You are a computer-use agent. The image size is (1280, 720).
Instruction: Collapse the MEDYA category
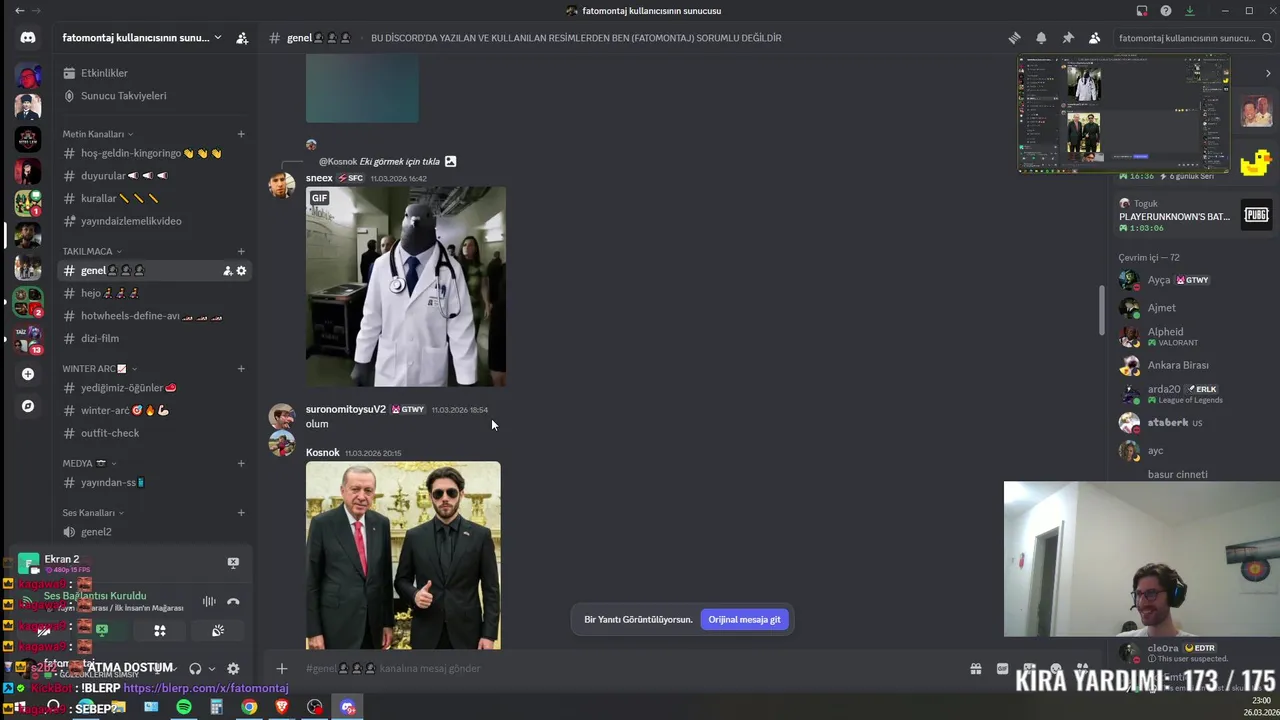pyautogui.click(x=89, y=463)
